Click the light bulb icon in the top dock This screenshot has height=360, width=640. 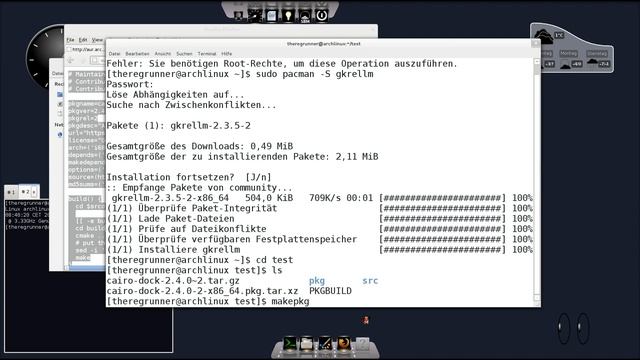(288, 16)
